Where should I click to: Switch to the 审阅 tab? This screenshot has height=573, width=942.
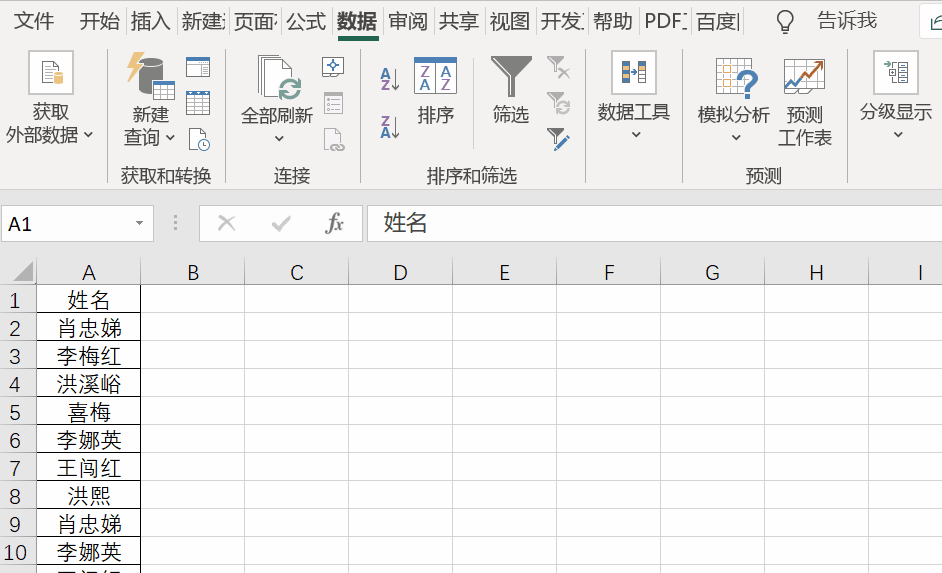point(408,21)
